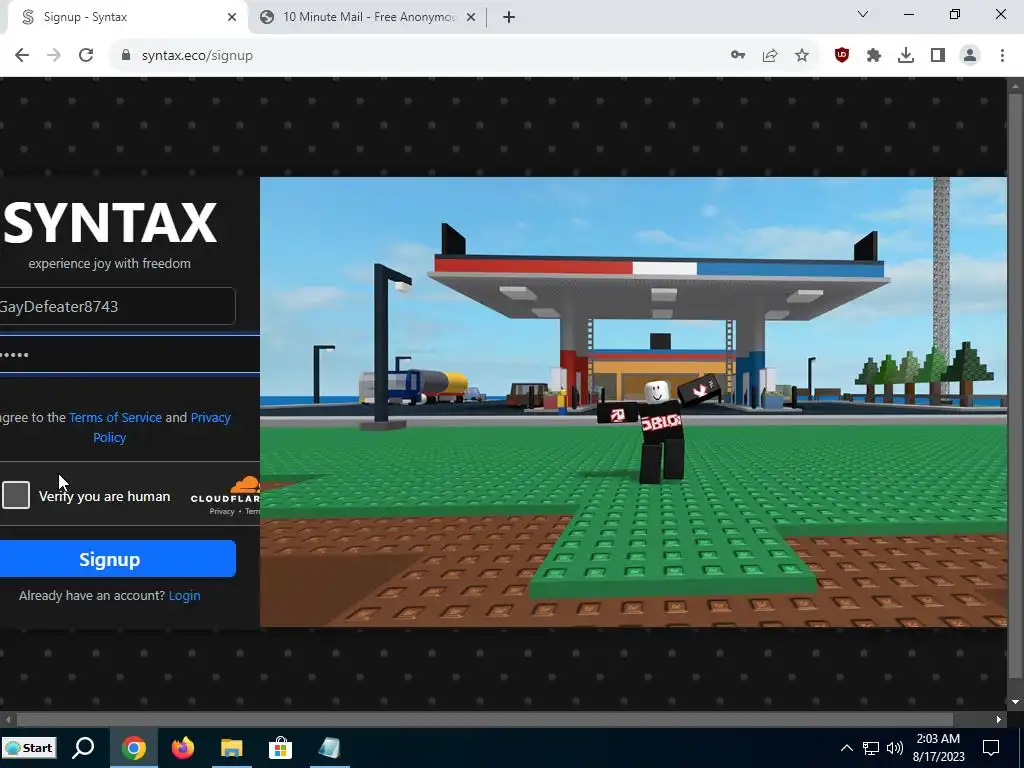
Task: Click the horizontal scrollbar right arrow
Action: pos(999,720)
